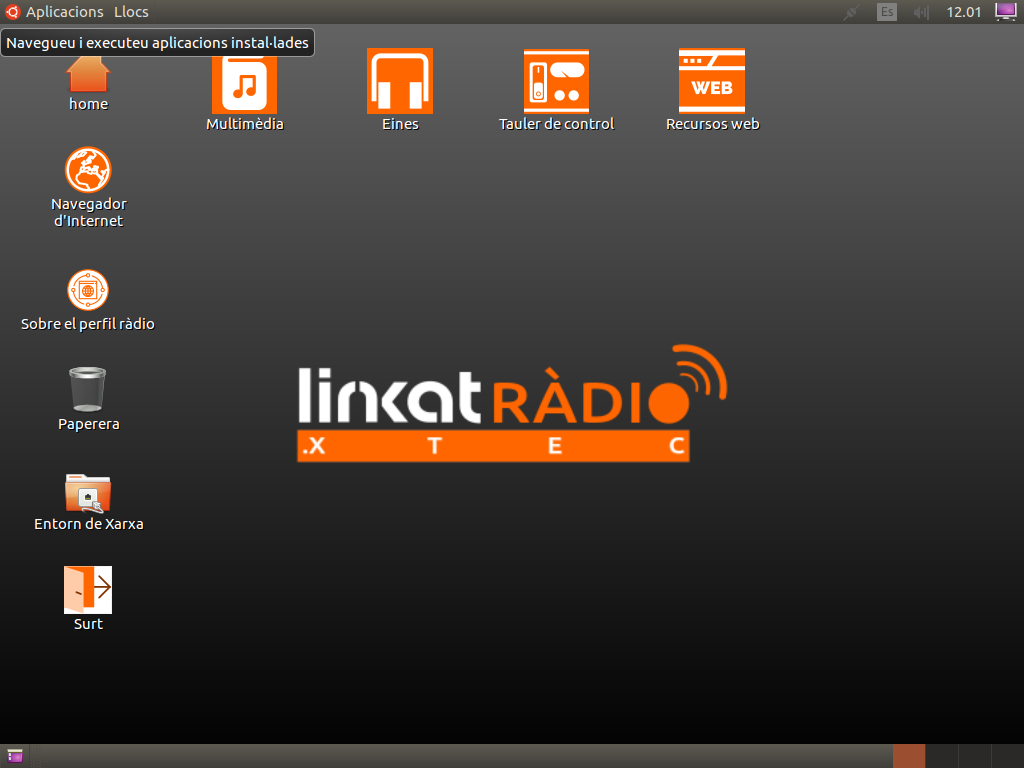Screen dimensions: 1024x768
Task: Click the Ubuntu logo in top panel
Action: [13, 12]
